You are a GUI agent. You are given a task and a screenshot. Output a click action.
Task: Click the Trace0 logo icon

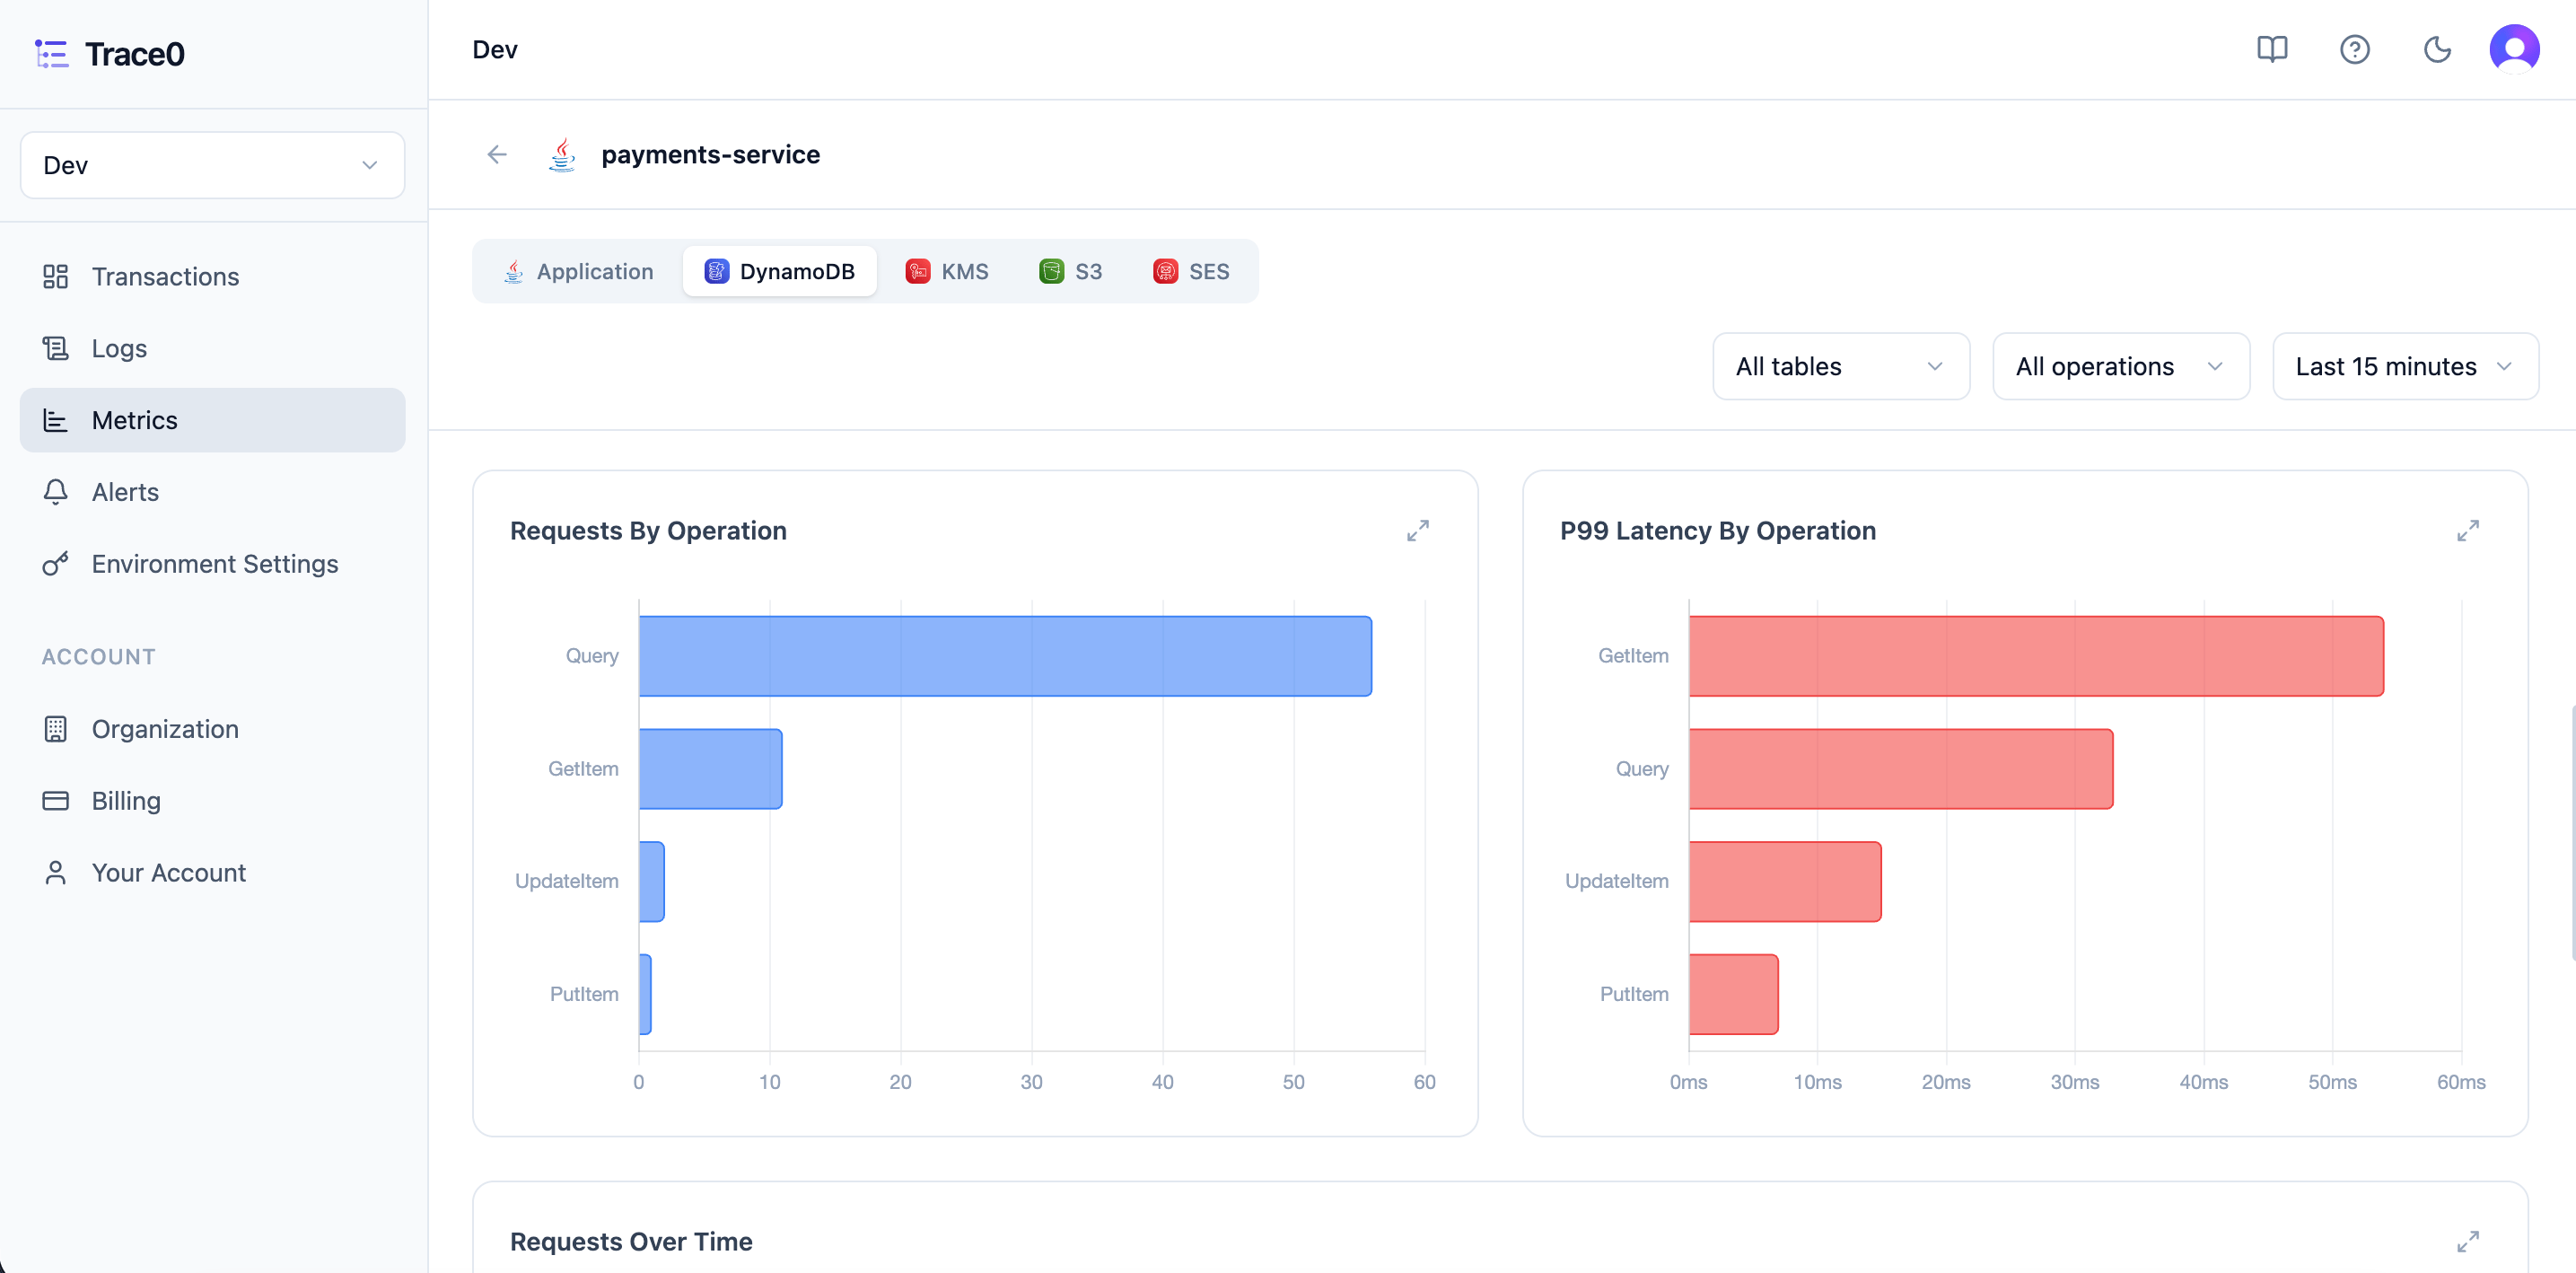(51, 54)
